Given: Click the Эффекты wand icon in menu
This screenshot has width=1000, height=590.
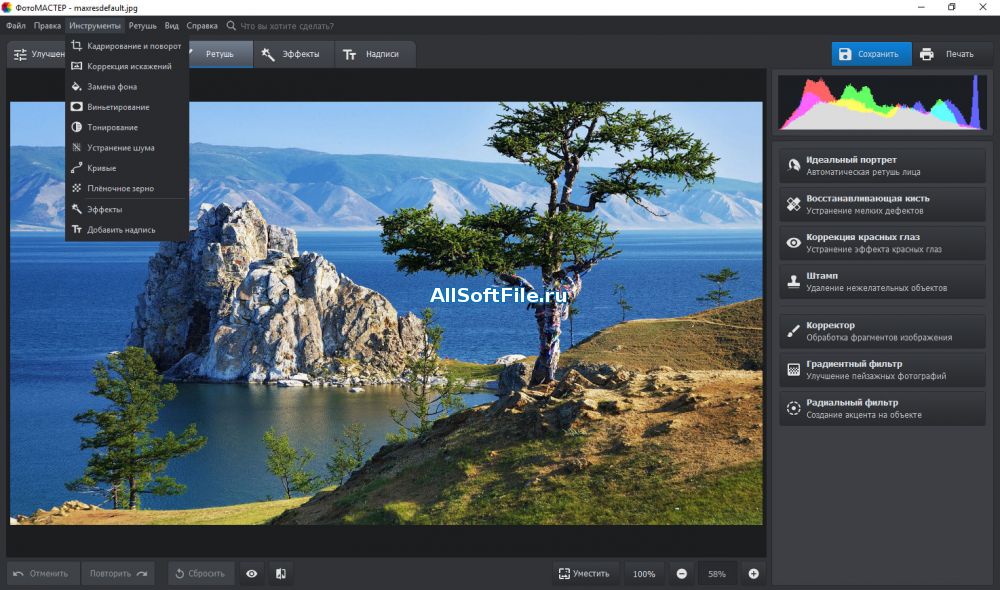Looking at the screenshot, I should [77, 209].
